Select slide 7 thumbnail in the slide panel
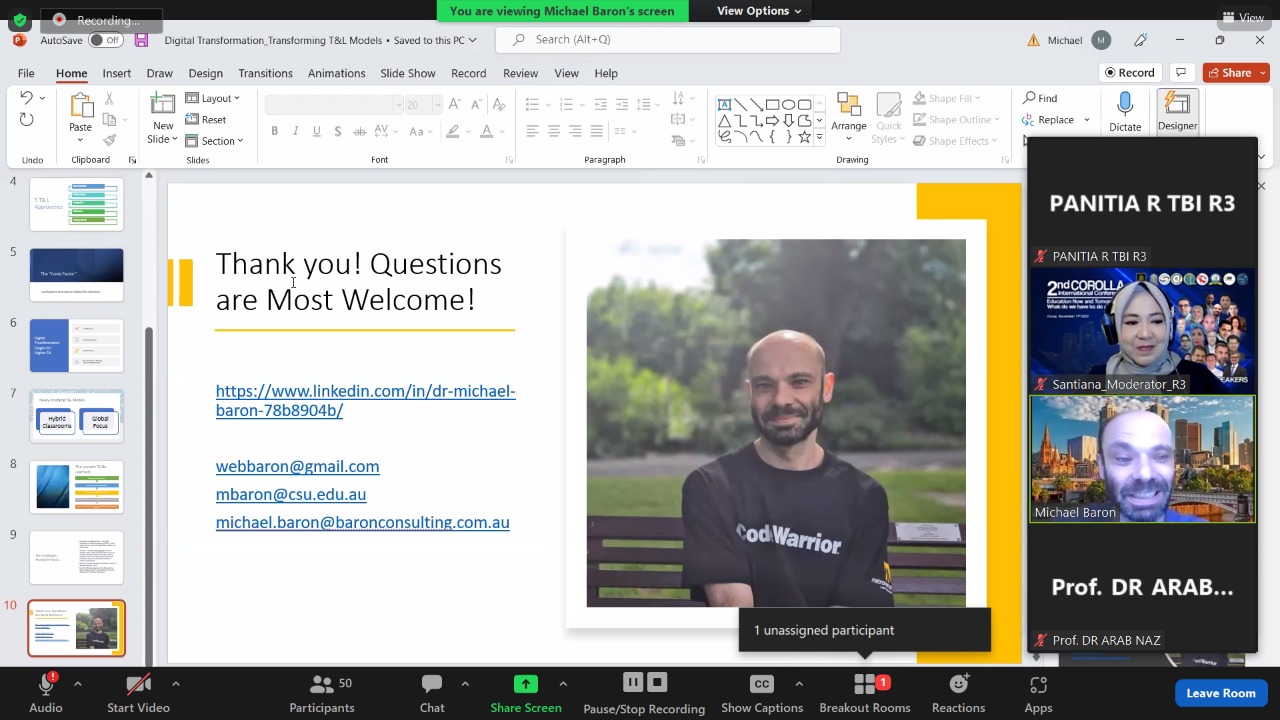1280x720 pixels. click(77, 416)
